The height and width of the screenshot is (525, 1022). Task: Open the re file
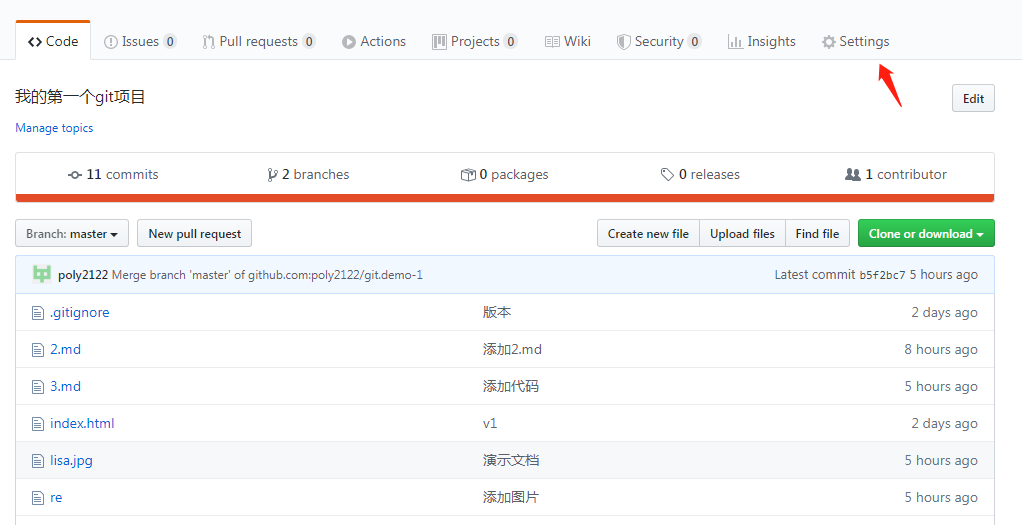pyautogui.click(x=56, y=498)
